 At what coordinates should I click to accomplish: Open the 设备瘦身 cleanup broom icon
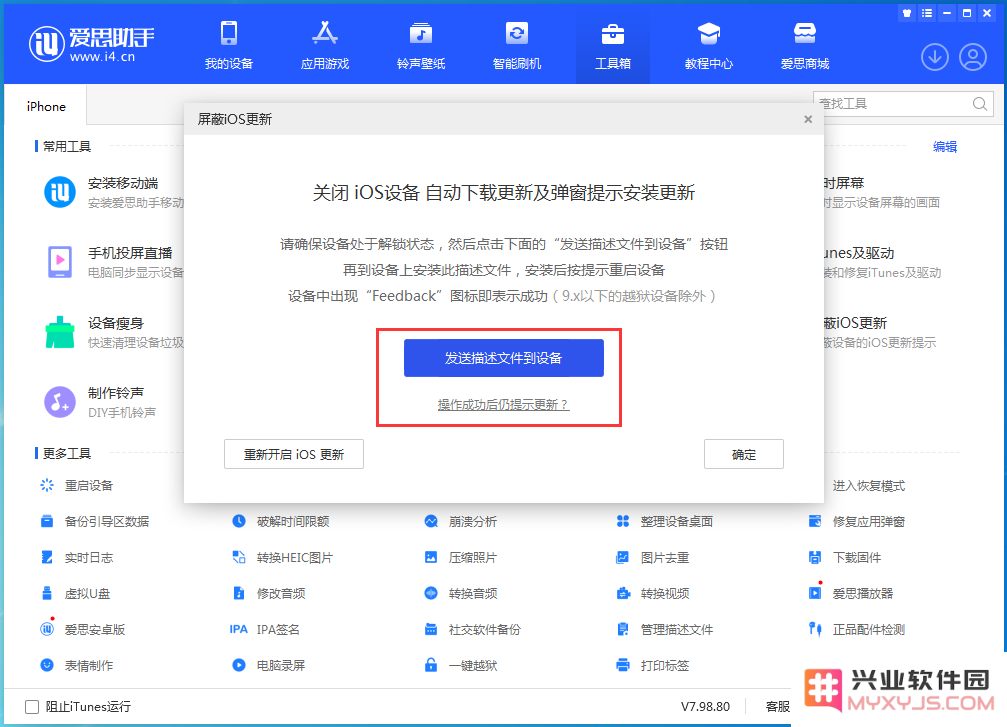click(x=60, y=332)
